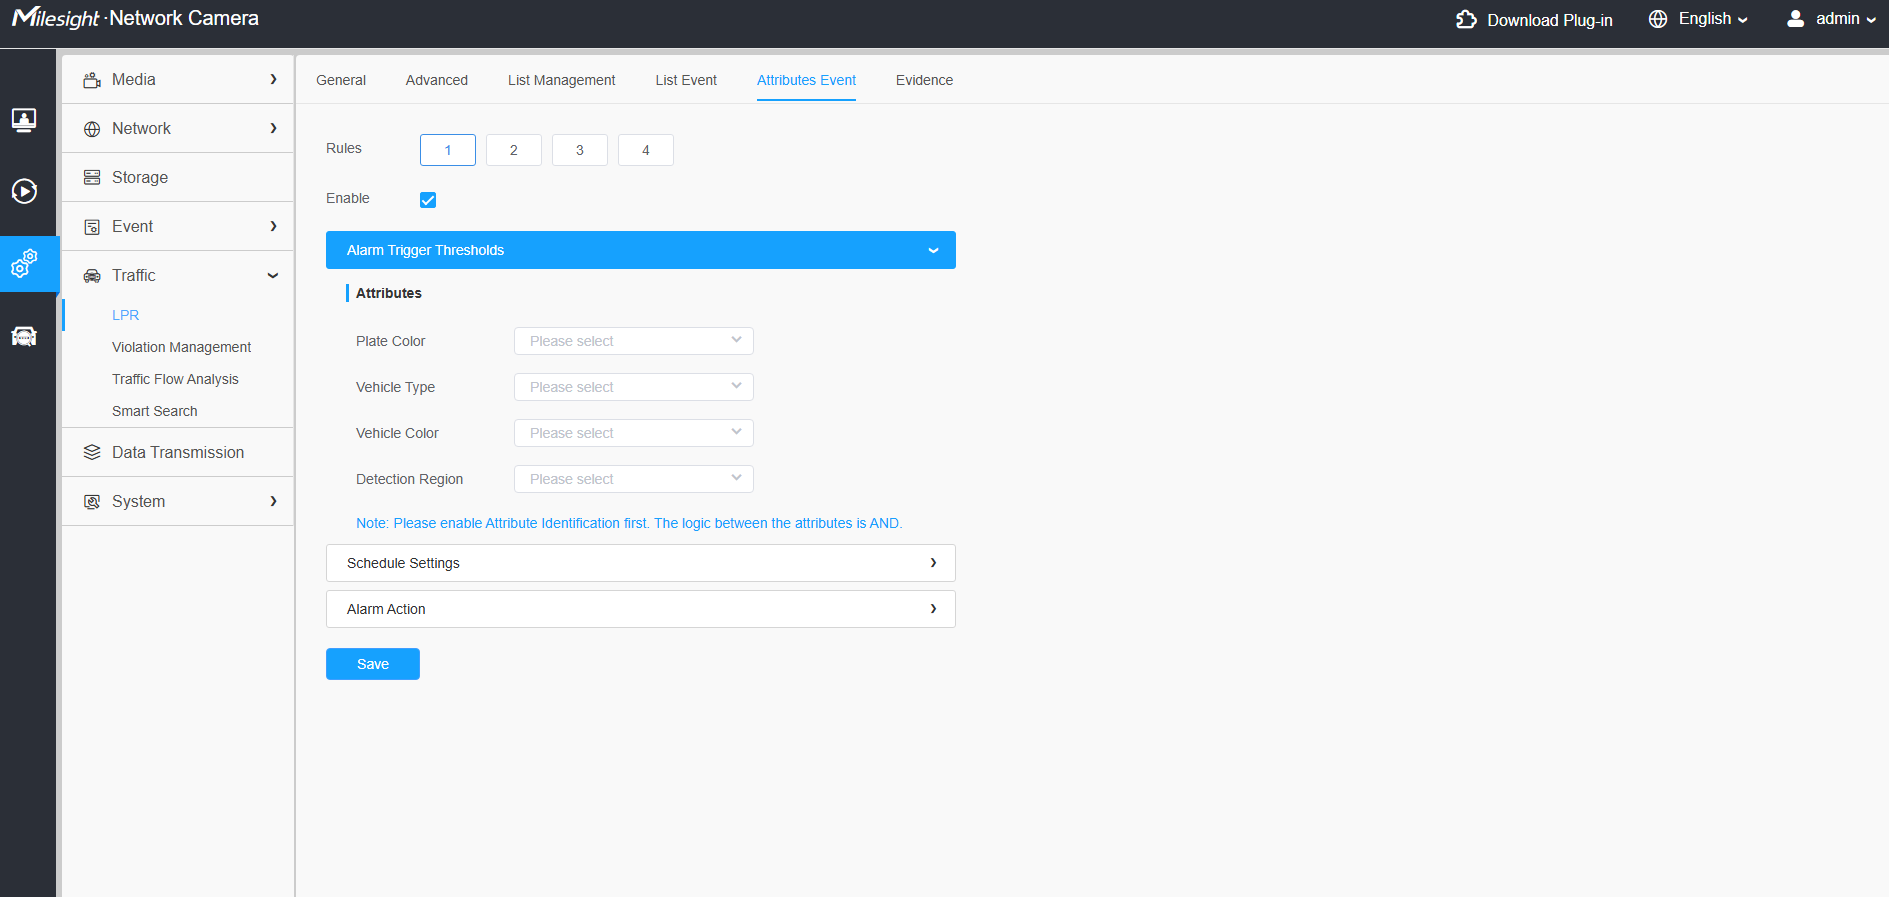
Task: Switch to the Evidence tab
Action: click(925, 80)
